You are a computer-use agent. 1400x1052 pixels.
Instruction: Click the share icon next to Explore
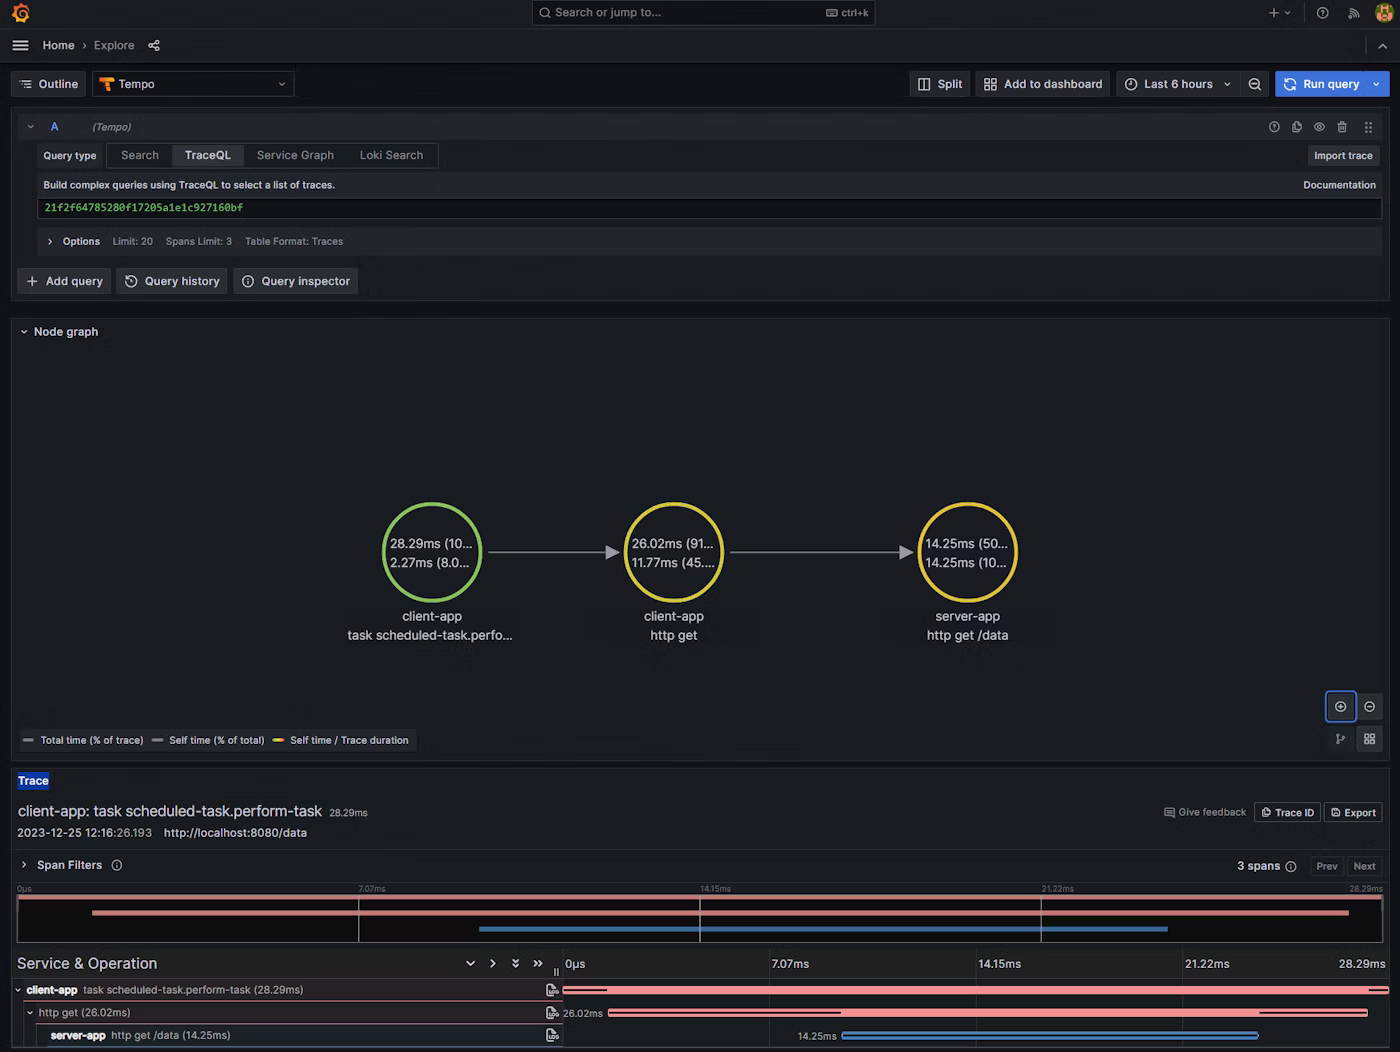coord(154,45)
